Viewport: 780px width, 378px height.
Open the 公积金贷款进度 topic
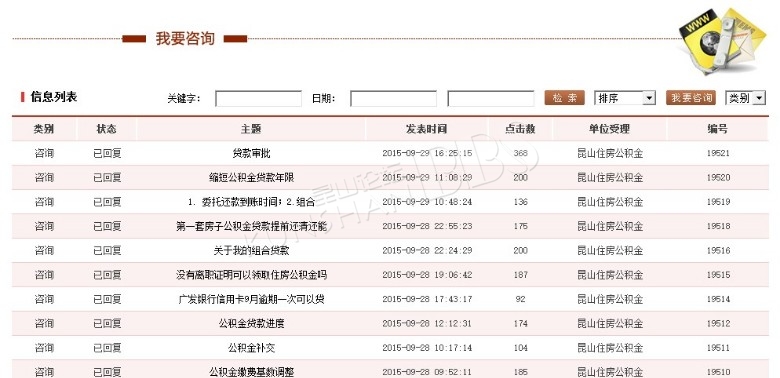(x=251, y=324)
